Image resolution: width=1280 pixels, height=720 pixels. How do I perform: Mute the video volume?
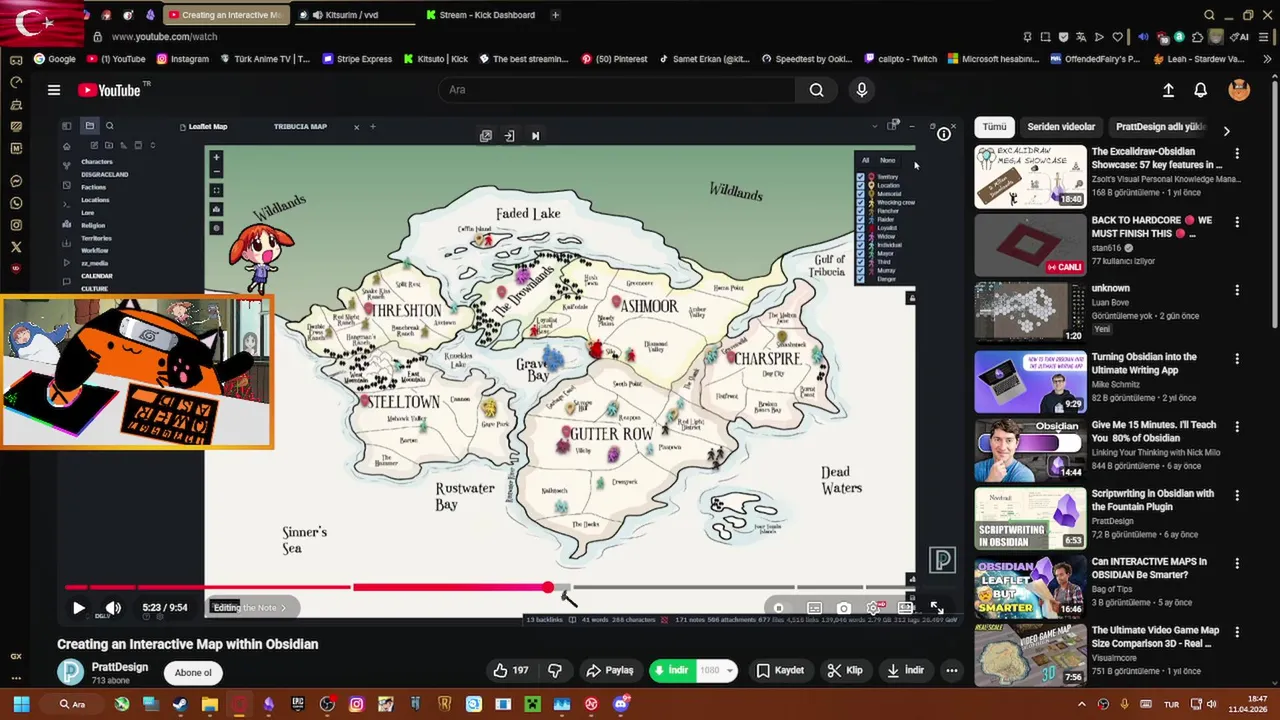click(x=113, y=608)
